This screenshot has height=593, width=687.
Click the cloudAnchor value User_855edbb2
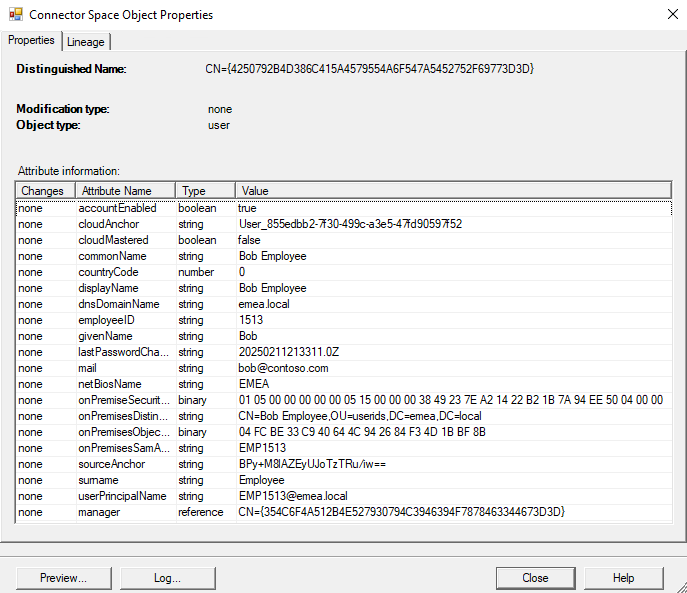pos(350,224)
